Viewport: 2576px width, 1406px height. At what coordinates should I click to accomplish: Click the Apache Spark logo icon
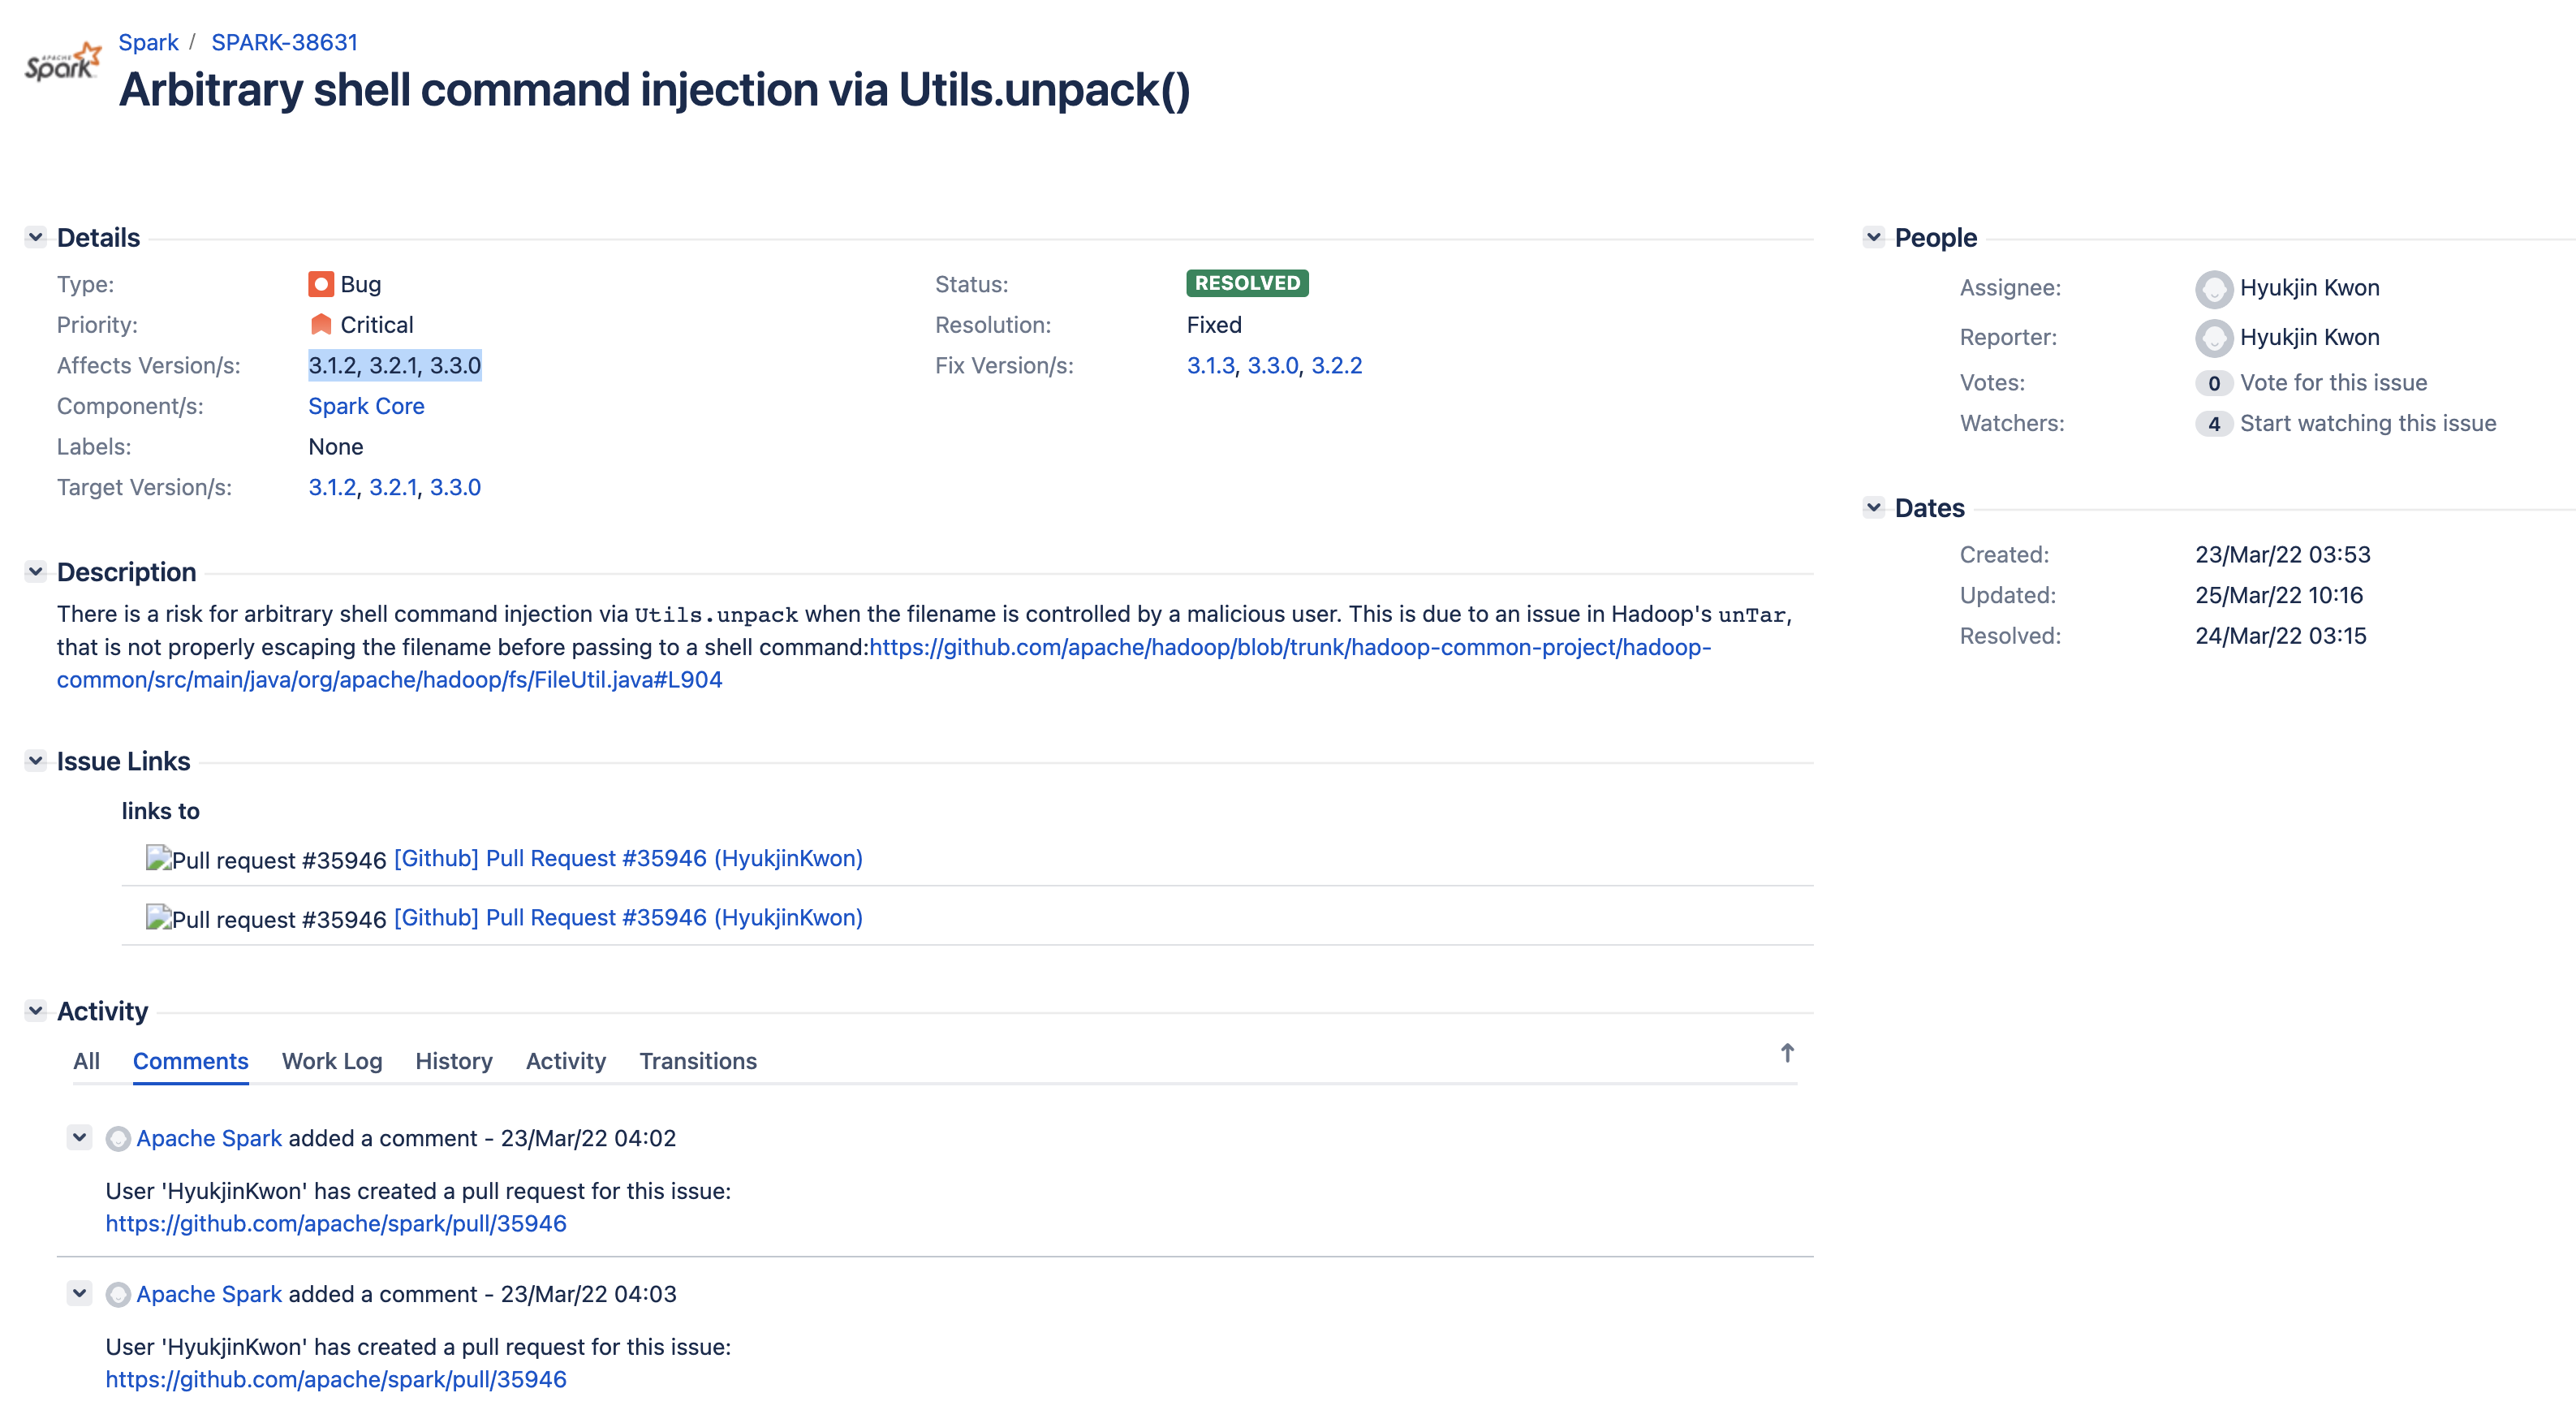point(62,62)
